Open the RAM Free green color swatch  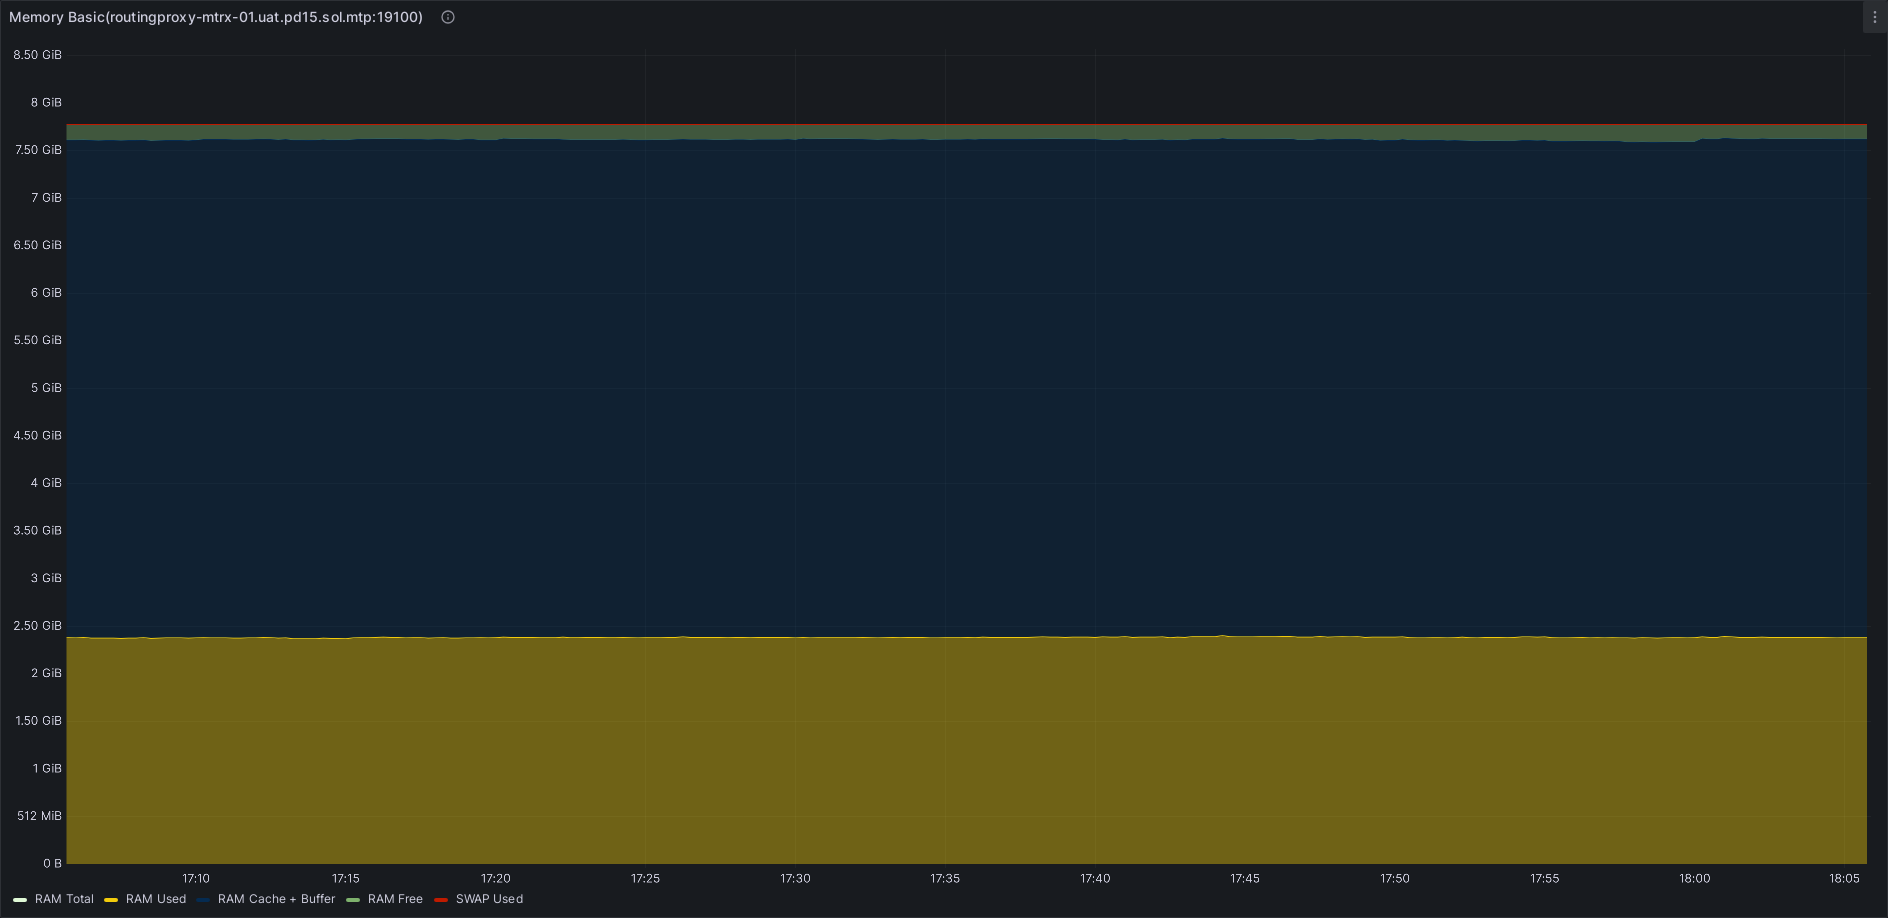[353, 900]
